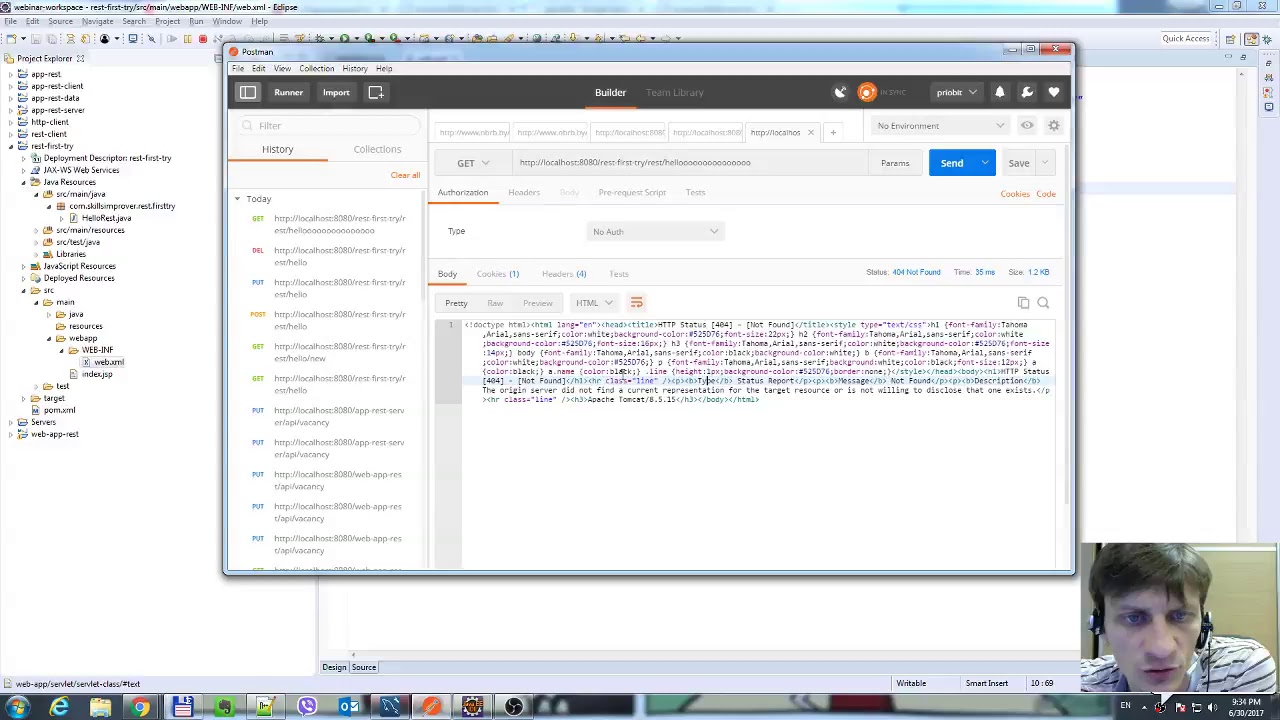Open the Headers request tab
This screenshot has width=1280, height=720.
point(524,192)
